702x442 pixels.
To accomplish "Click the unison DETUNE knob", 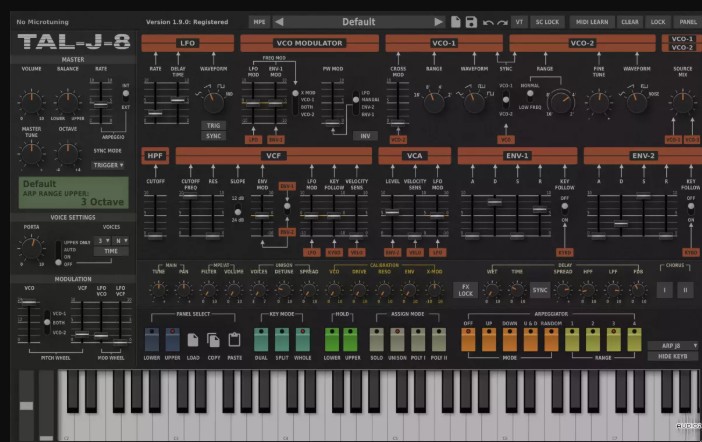I will [283, 290].
